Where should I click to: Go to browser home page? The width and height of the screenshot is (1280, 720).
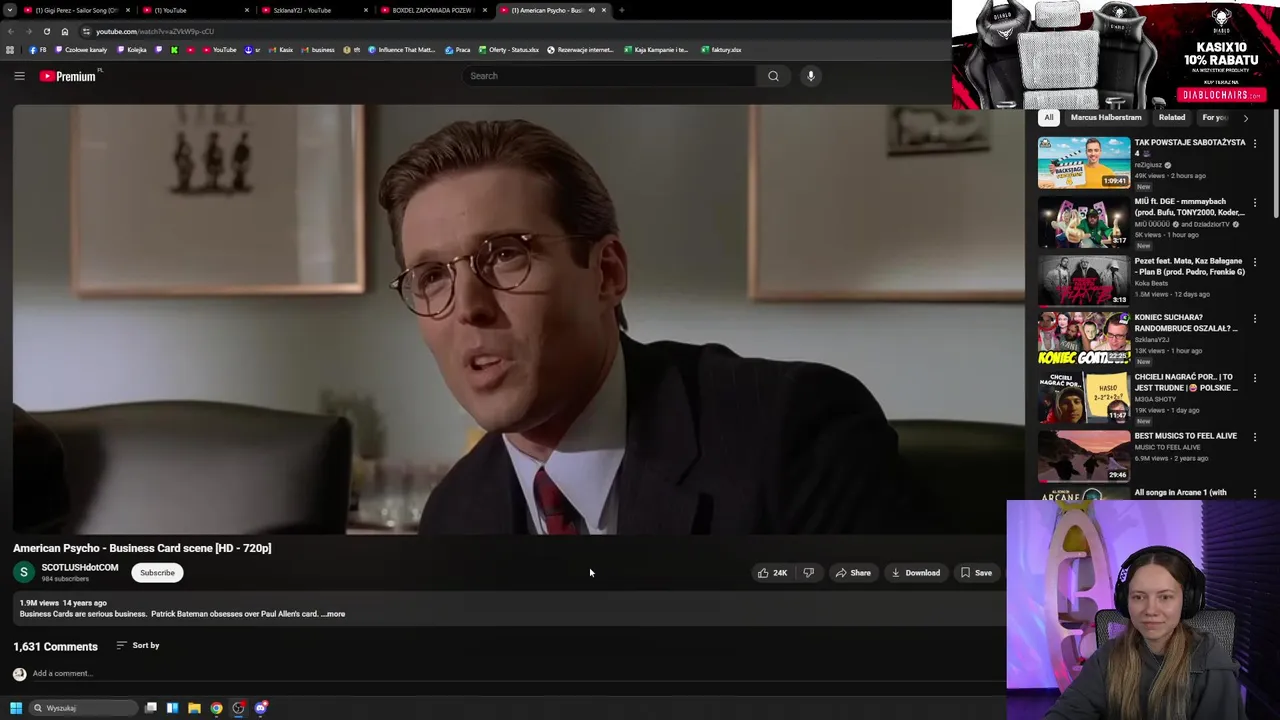point(65,31)
